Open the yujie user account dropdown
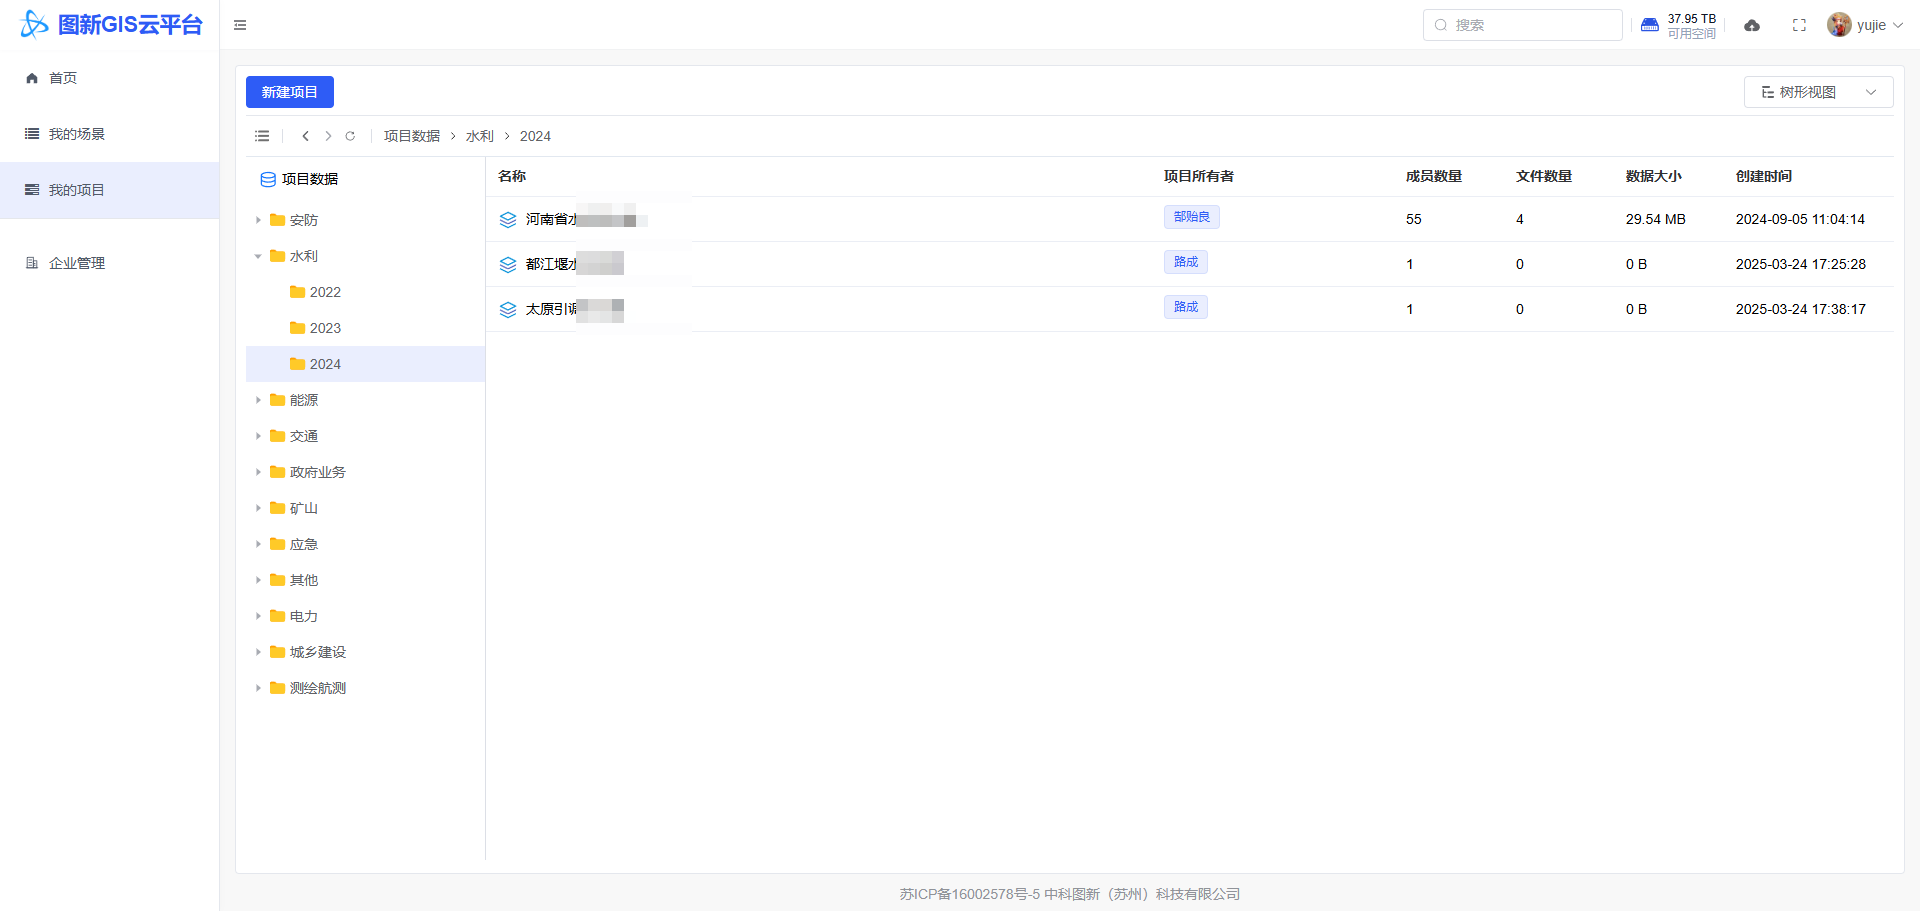This screenshot has height=911, width=1920. 1864,25
